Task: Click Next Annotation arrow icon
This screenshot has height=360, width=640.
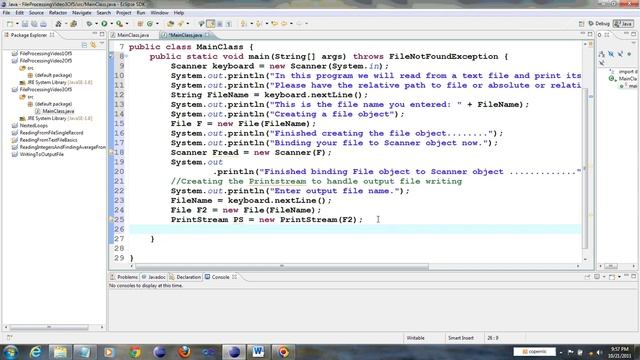Action: coord(244,24)
